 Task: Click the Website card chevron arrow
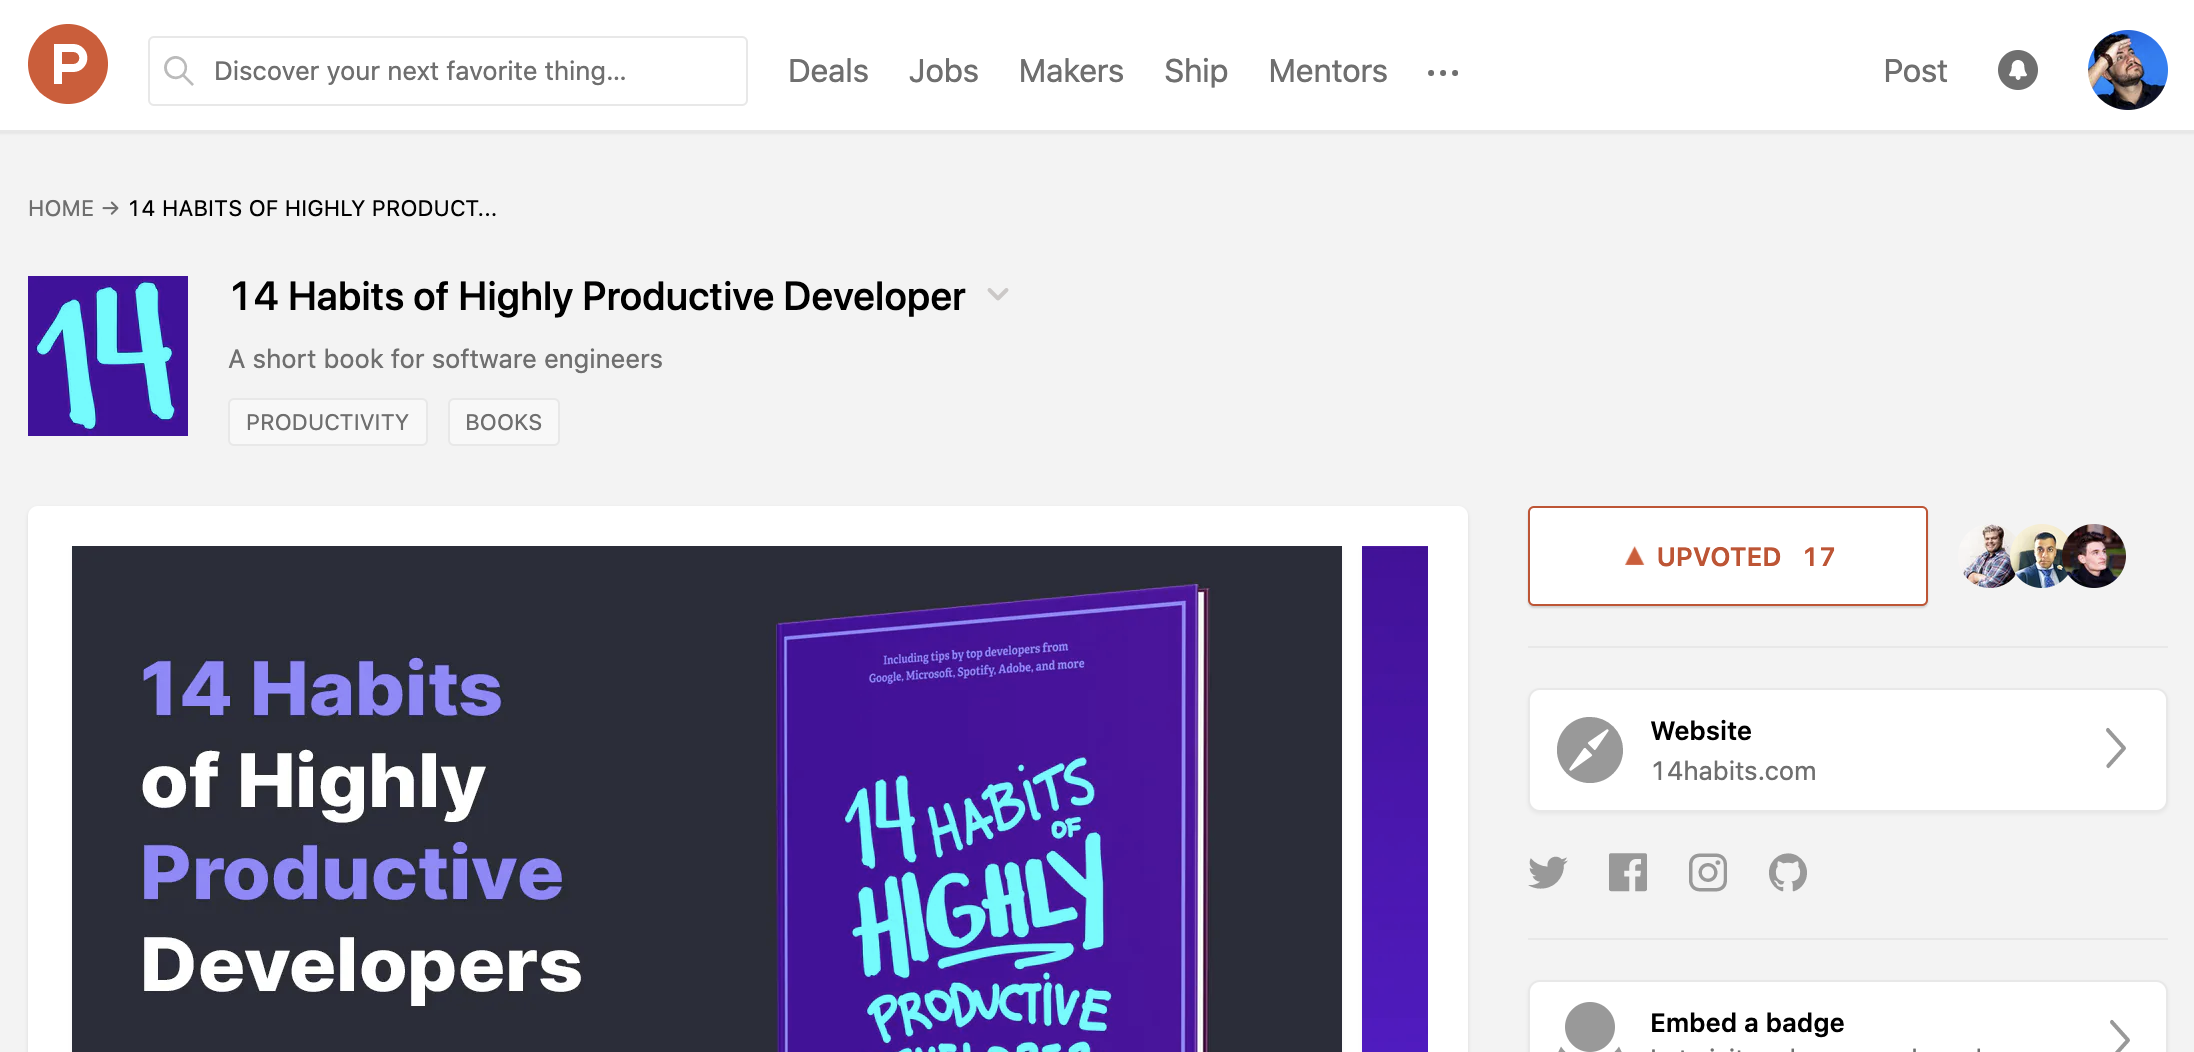pyautogui.click(x=2115, y=748)
